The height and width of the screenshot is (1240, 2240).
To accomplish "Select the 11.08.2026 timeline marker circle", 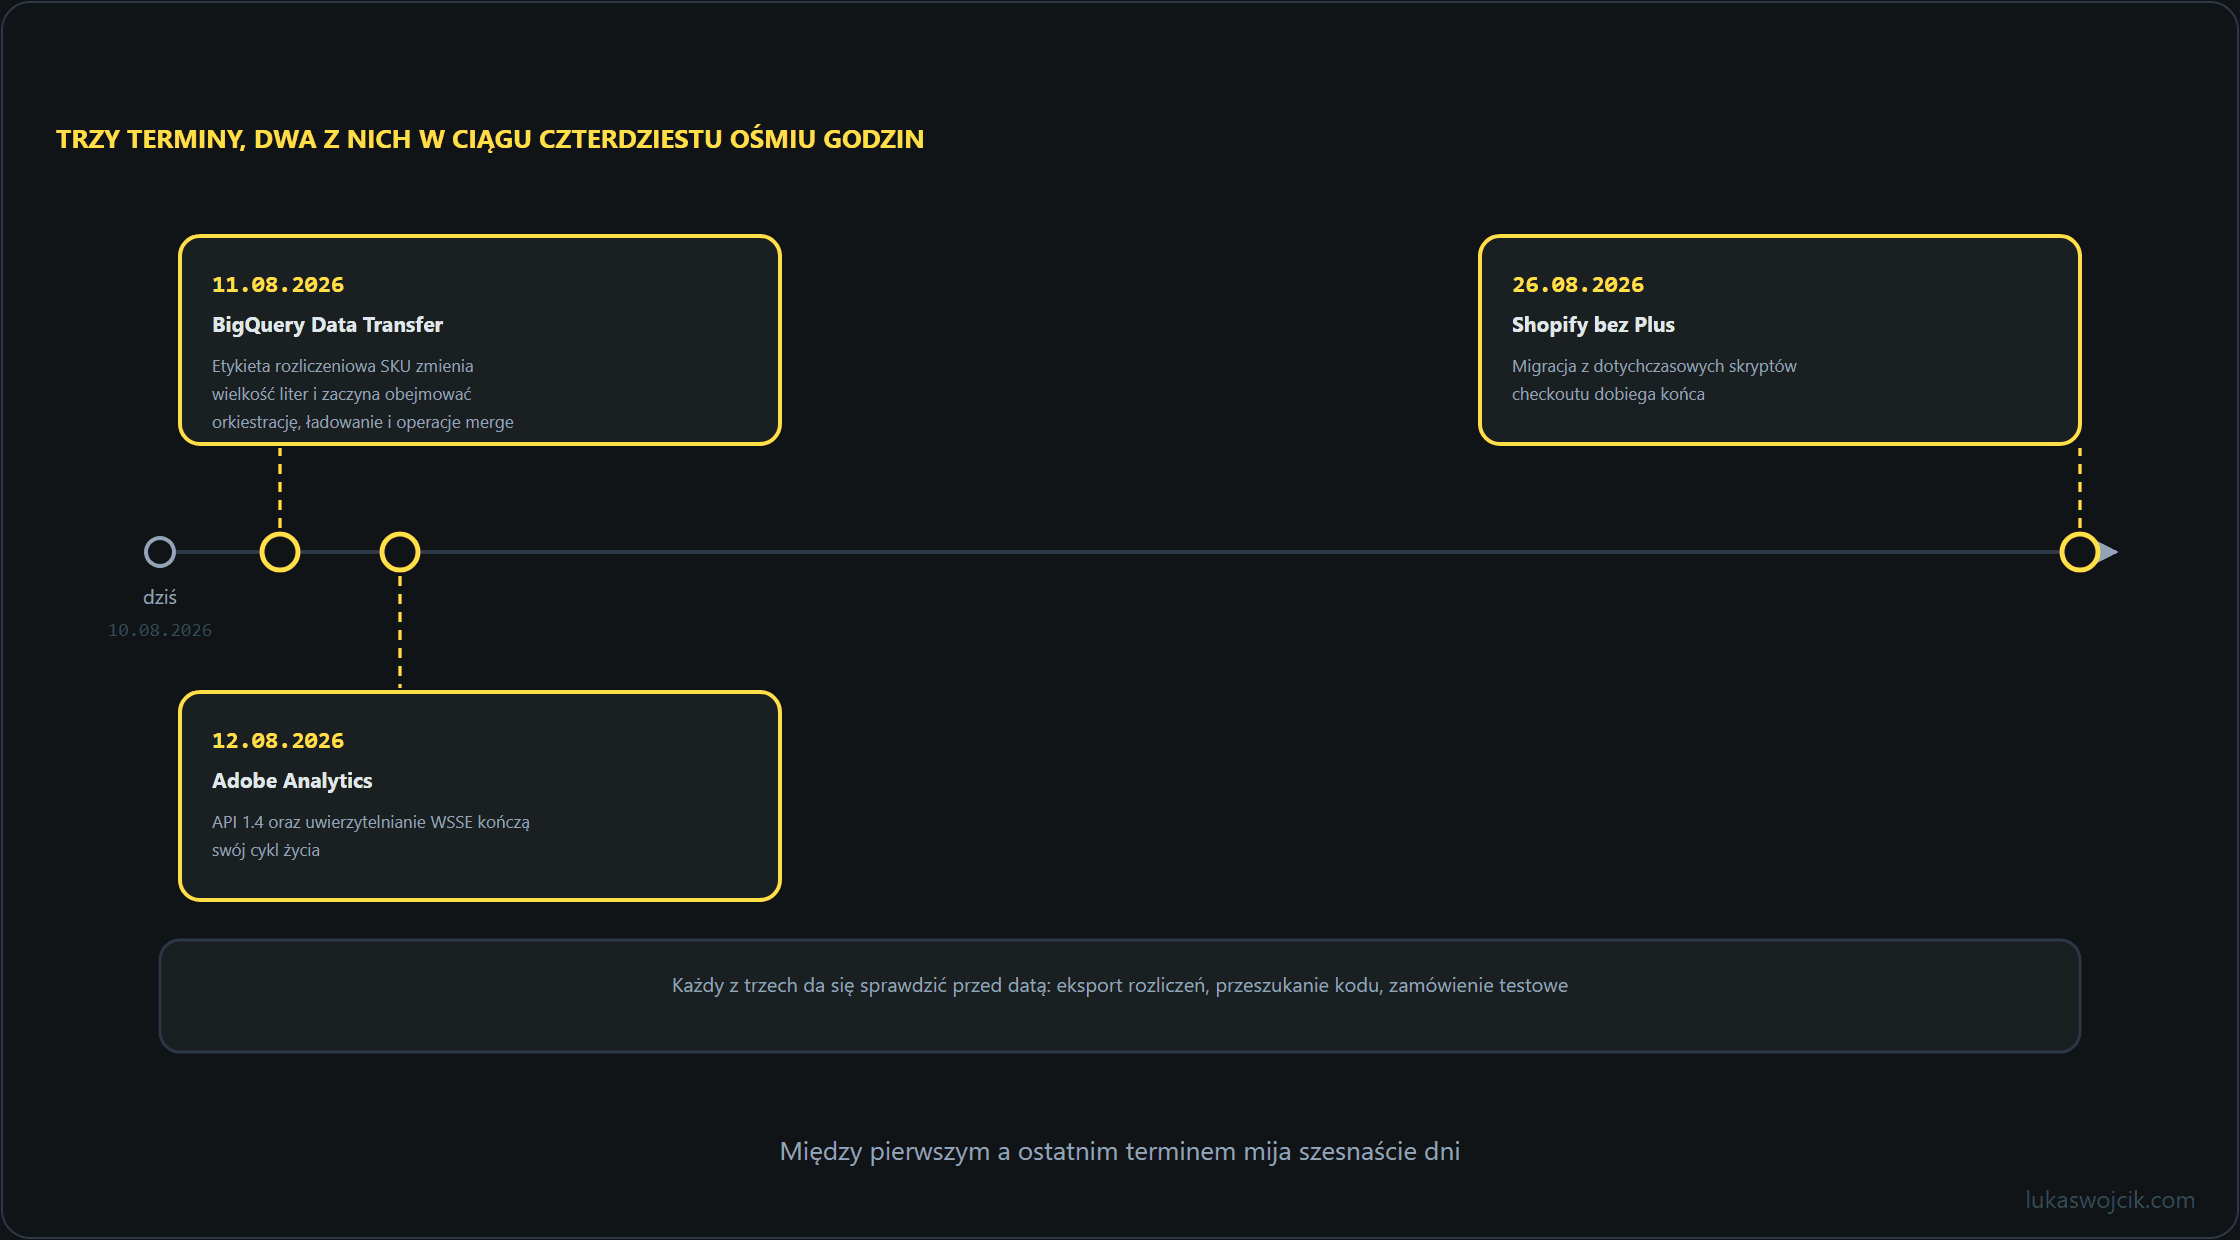I will 280,552.
